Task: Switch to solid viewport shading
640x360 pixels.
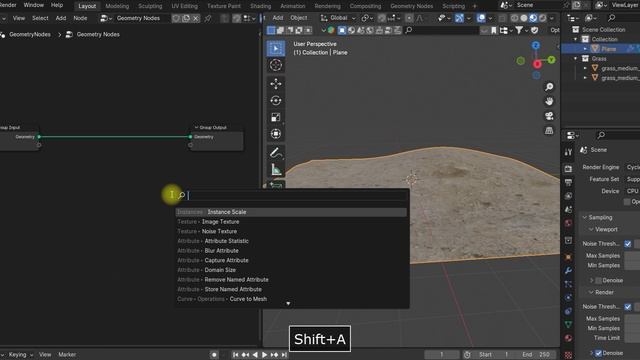Action: pos(524,18)
